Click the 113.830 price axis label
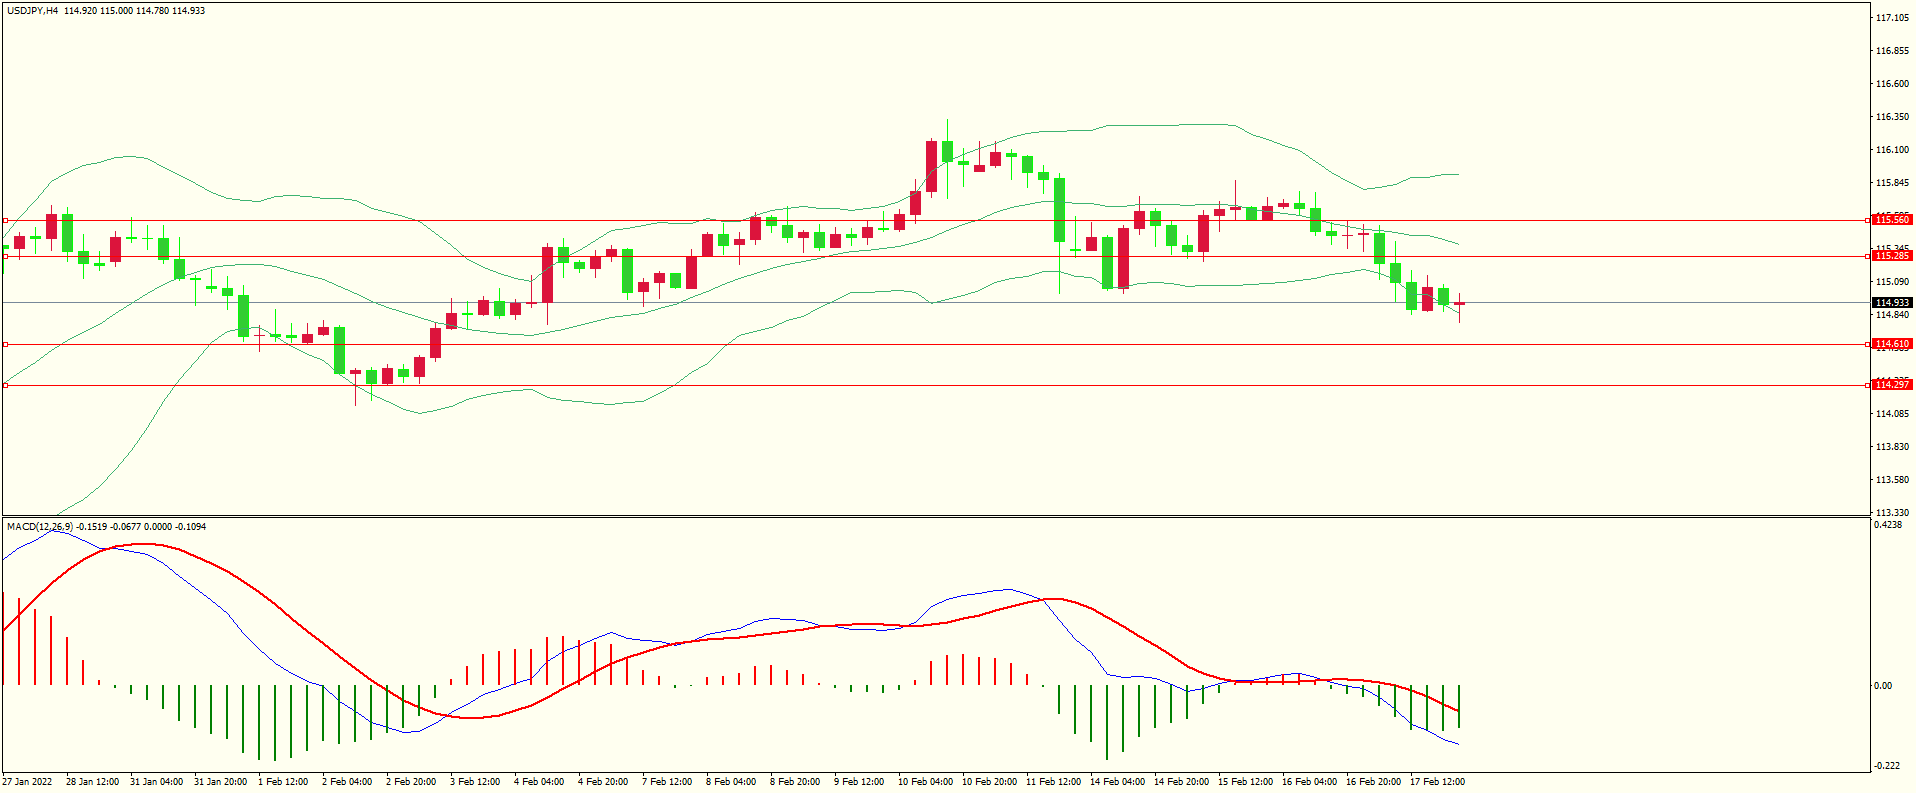 (x=1892, y=447)
